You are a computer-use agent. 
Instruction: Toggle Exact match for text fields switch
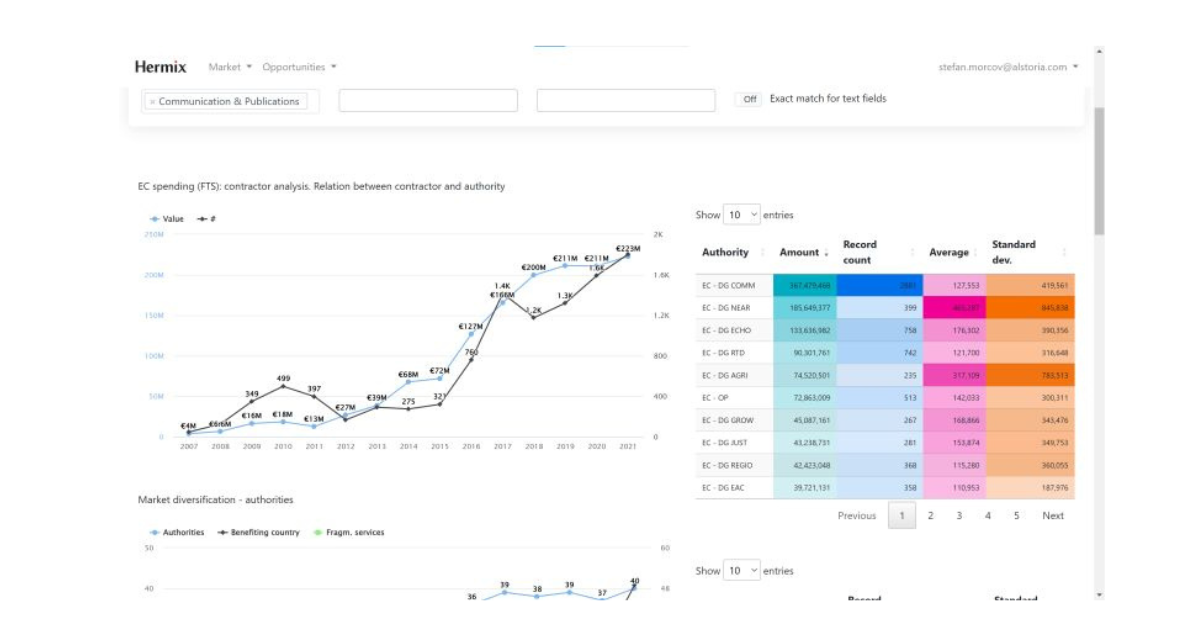tap(749, 99)
